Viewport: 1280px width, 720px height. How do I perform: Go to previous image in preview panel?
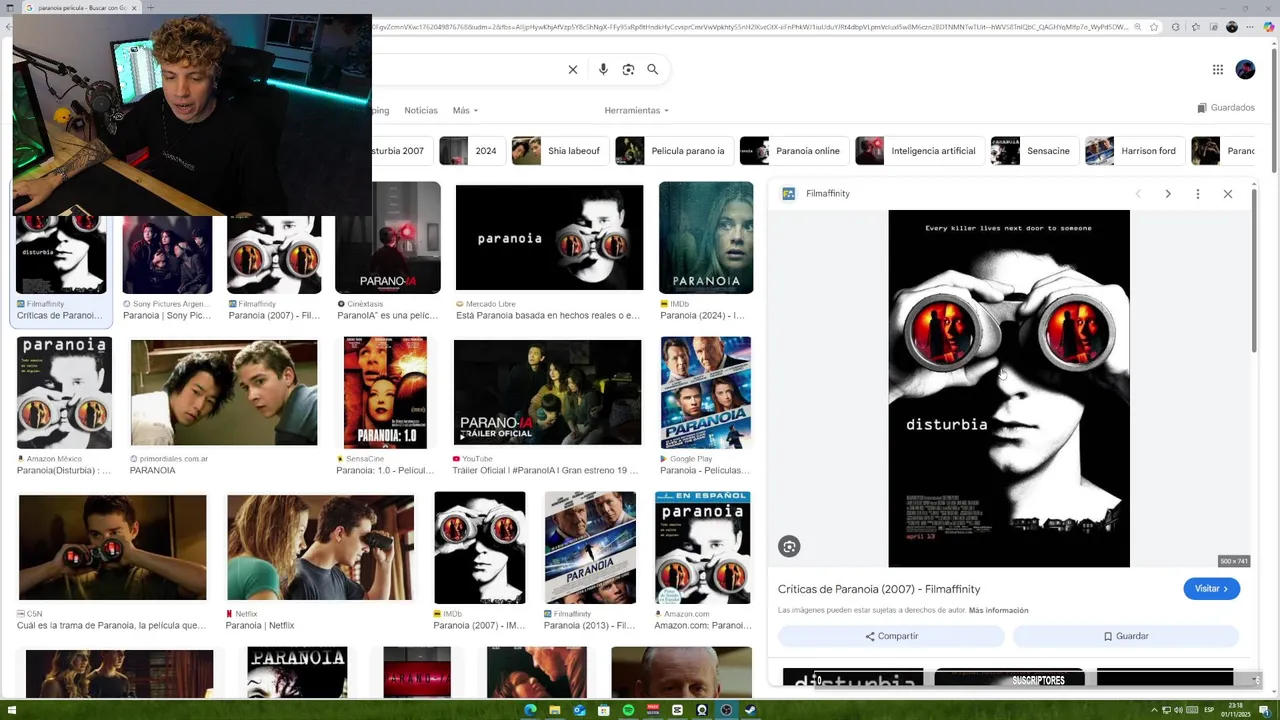pyautogui.click(x=1138, y=194)
